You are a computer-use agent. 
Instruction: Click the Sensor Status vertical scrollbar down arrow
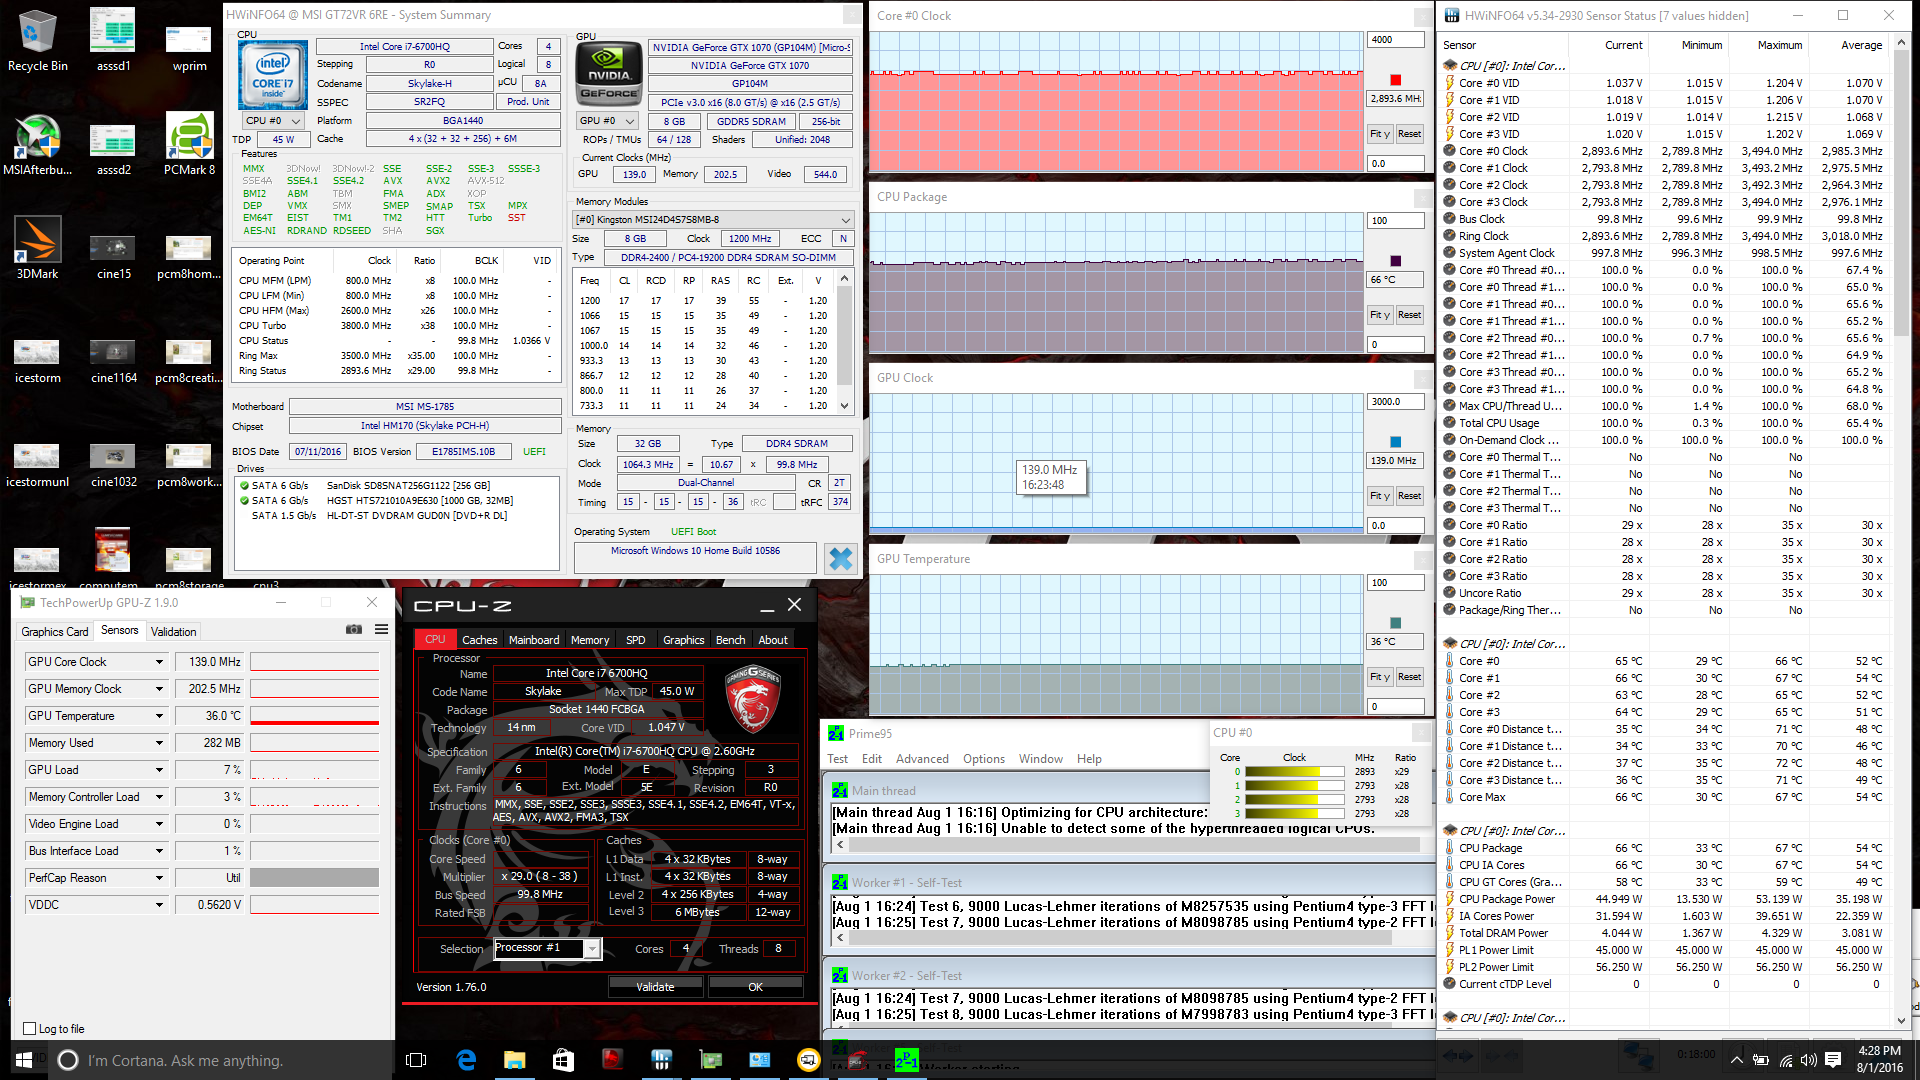(1900, 1020)
